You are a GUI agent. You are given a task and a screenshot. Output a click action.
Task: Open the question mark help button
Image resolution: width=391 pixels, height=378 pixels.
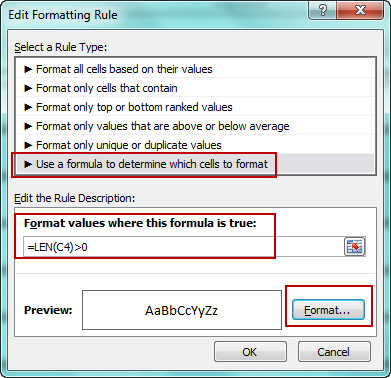[x=323, y=11]
